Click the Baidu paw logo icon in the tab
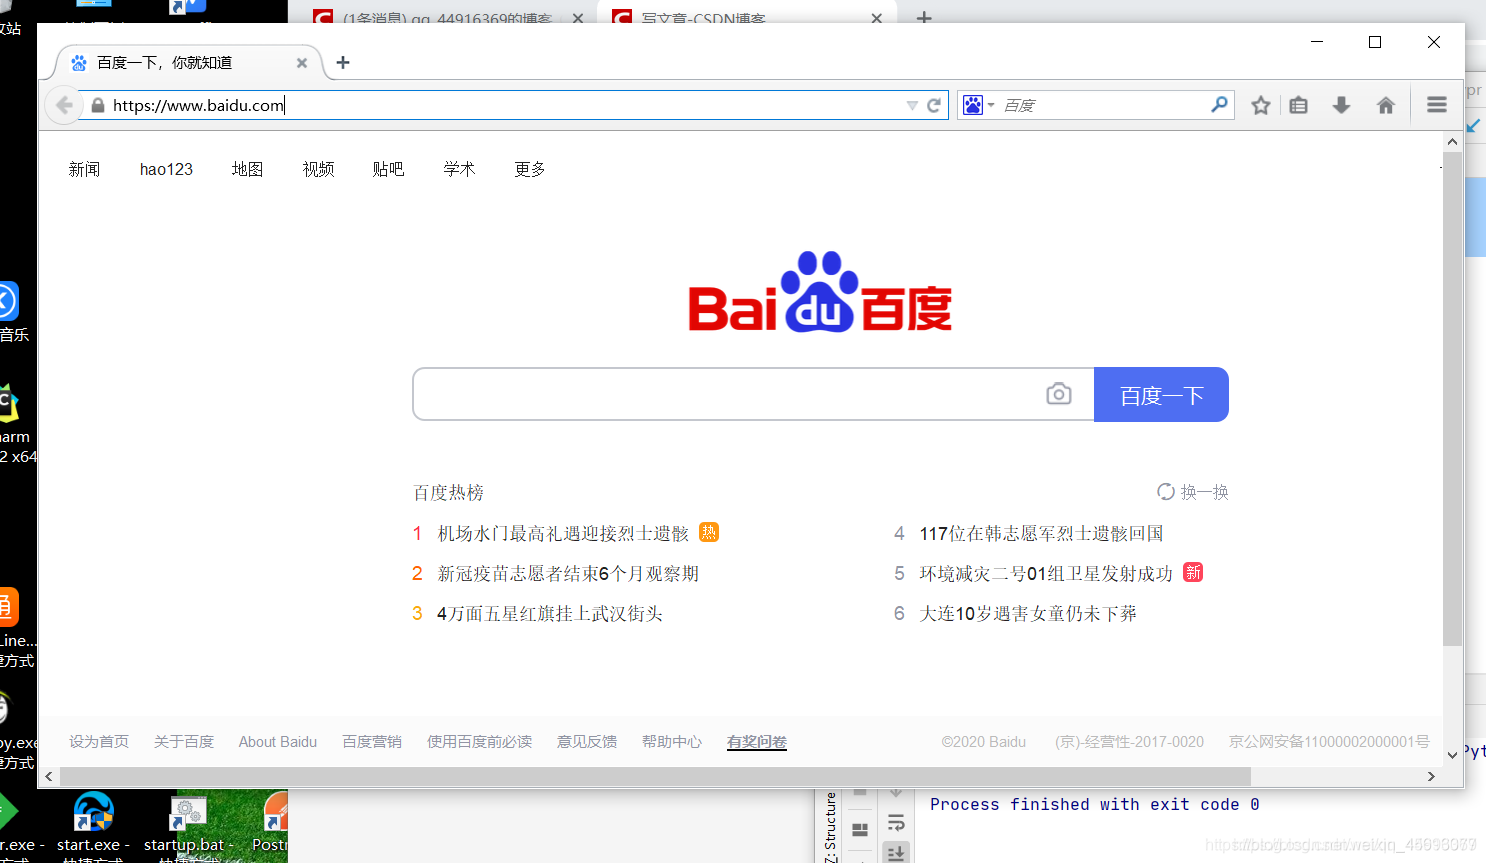The width and height of the screenshot is (1486, 863). click(x=78, y=62)
